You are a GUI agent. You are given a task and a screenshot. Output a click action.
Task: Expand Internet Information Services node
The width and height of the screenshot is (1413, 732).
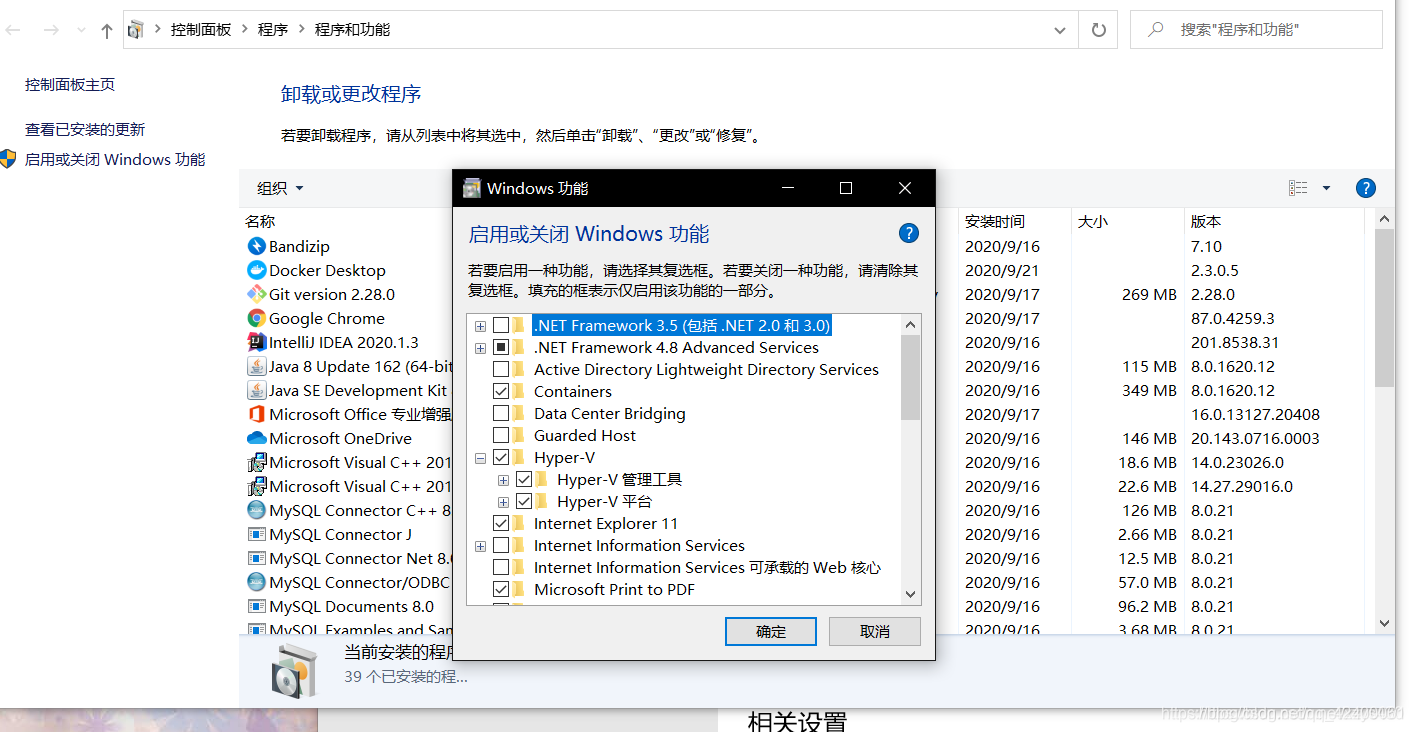[x=480, y=546]
